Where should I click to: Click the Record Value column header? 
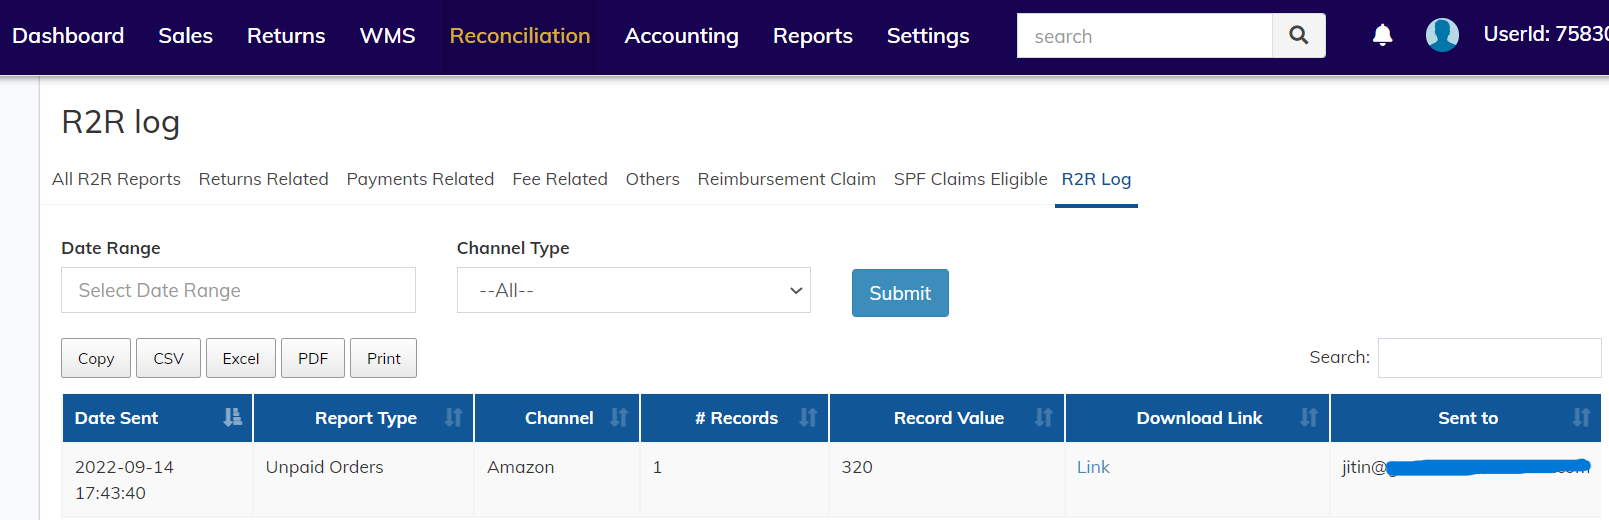(x=947, y=418)
